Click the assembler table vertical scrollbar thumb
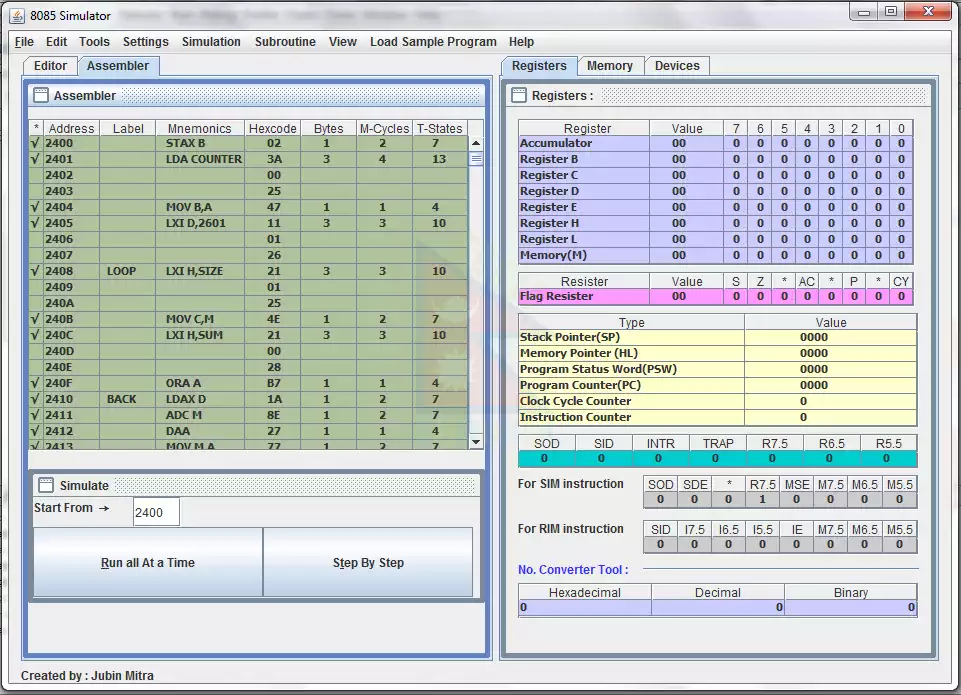Screen dimensions: 961x695 pos(476,158)
